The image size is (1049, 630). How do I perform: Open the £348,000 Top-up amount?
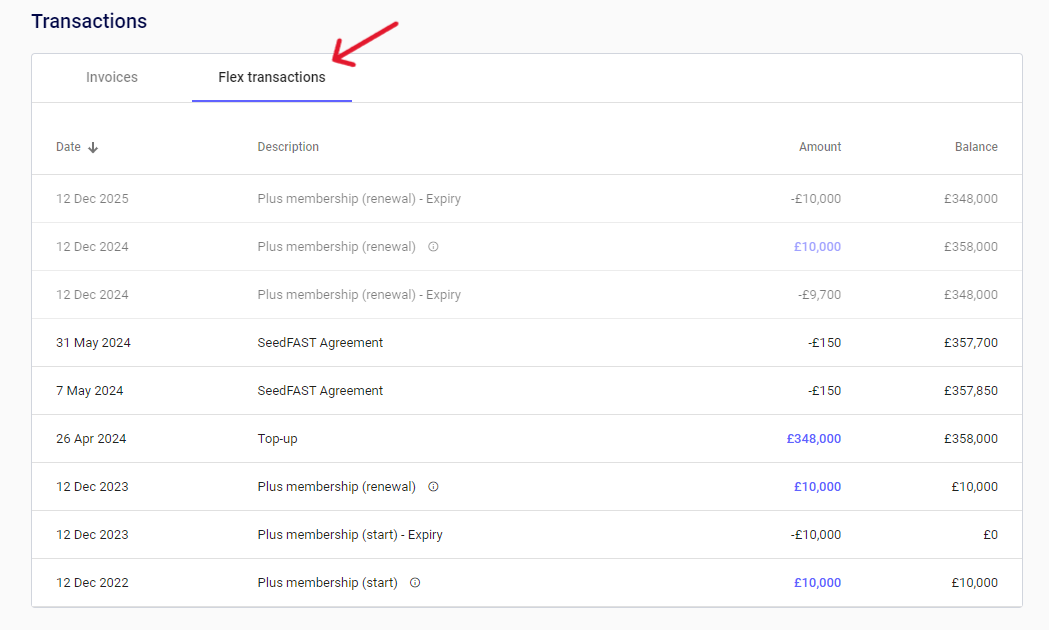pos(813,439)
